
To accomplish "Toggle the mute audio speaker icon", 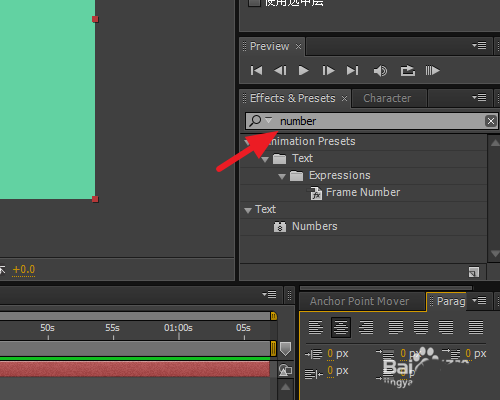I will tap(380, 71).
